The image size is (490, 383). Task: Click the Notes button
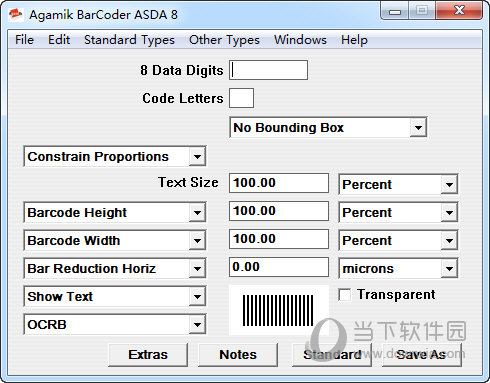238,355
